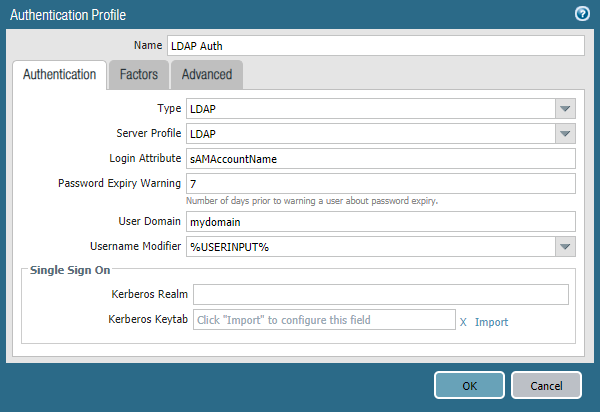Click into the User Domain field

(380, 221)
